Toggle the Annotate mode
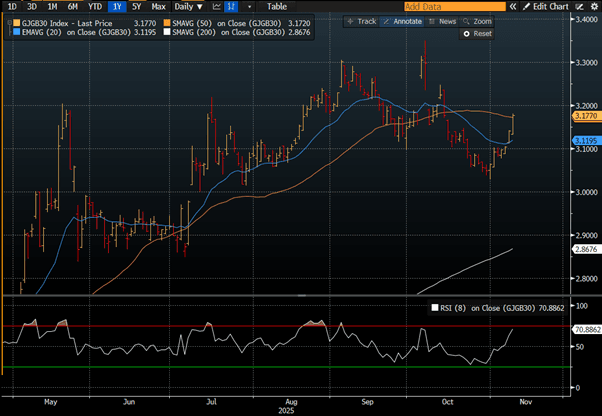Viewport: 602px width, 416px height. pyautogui.click(x=404, y=20)
